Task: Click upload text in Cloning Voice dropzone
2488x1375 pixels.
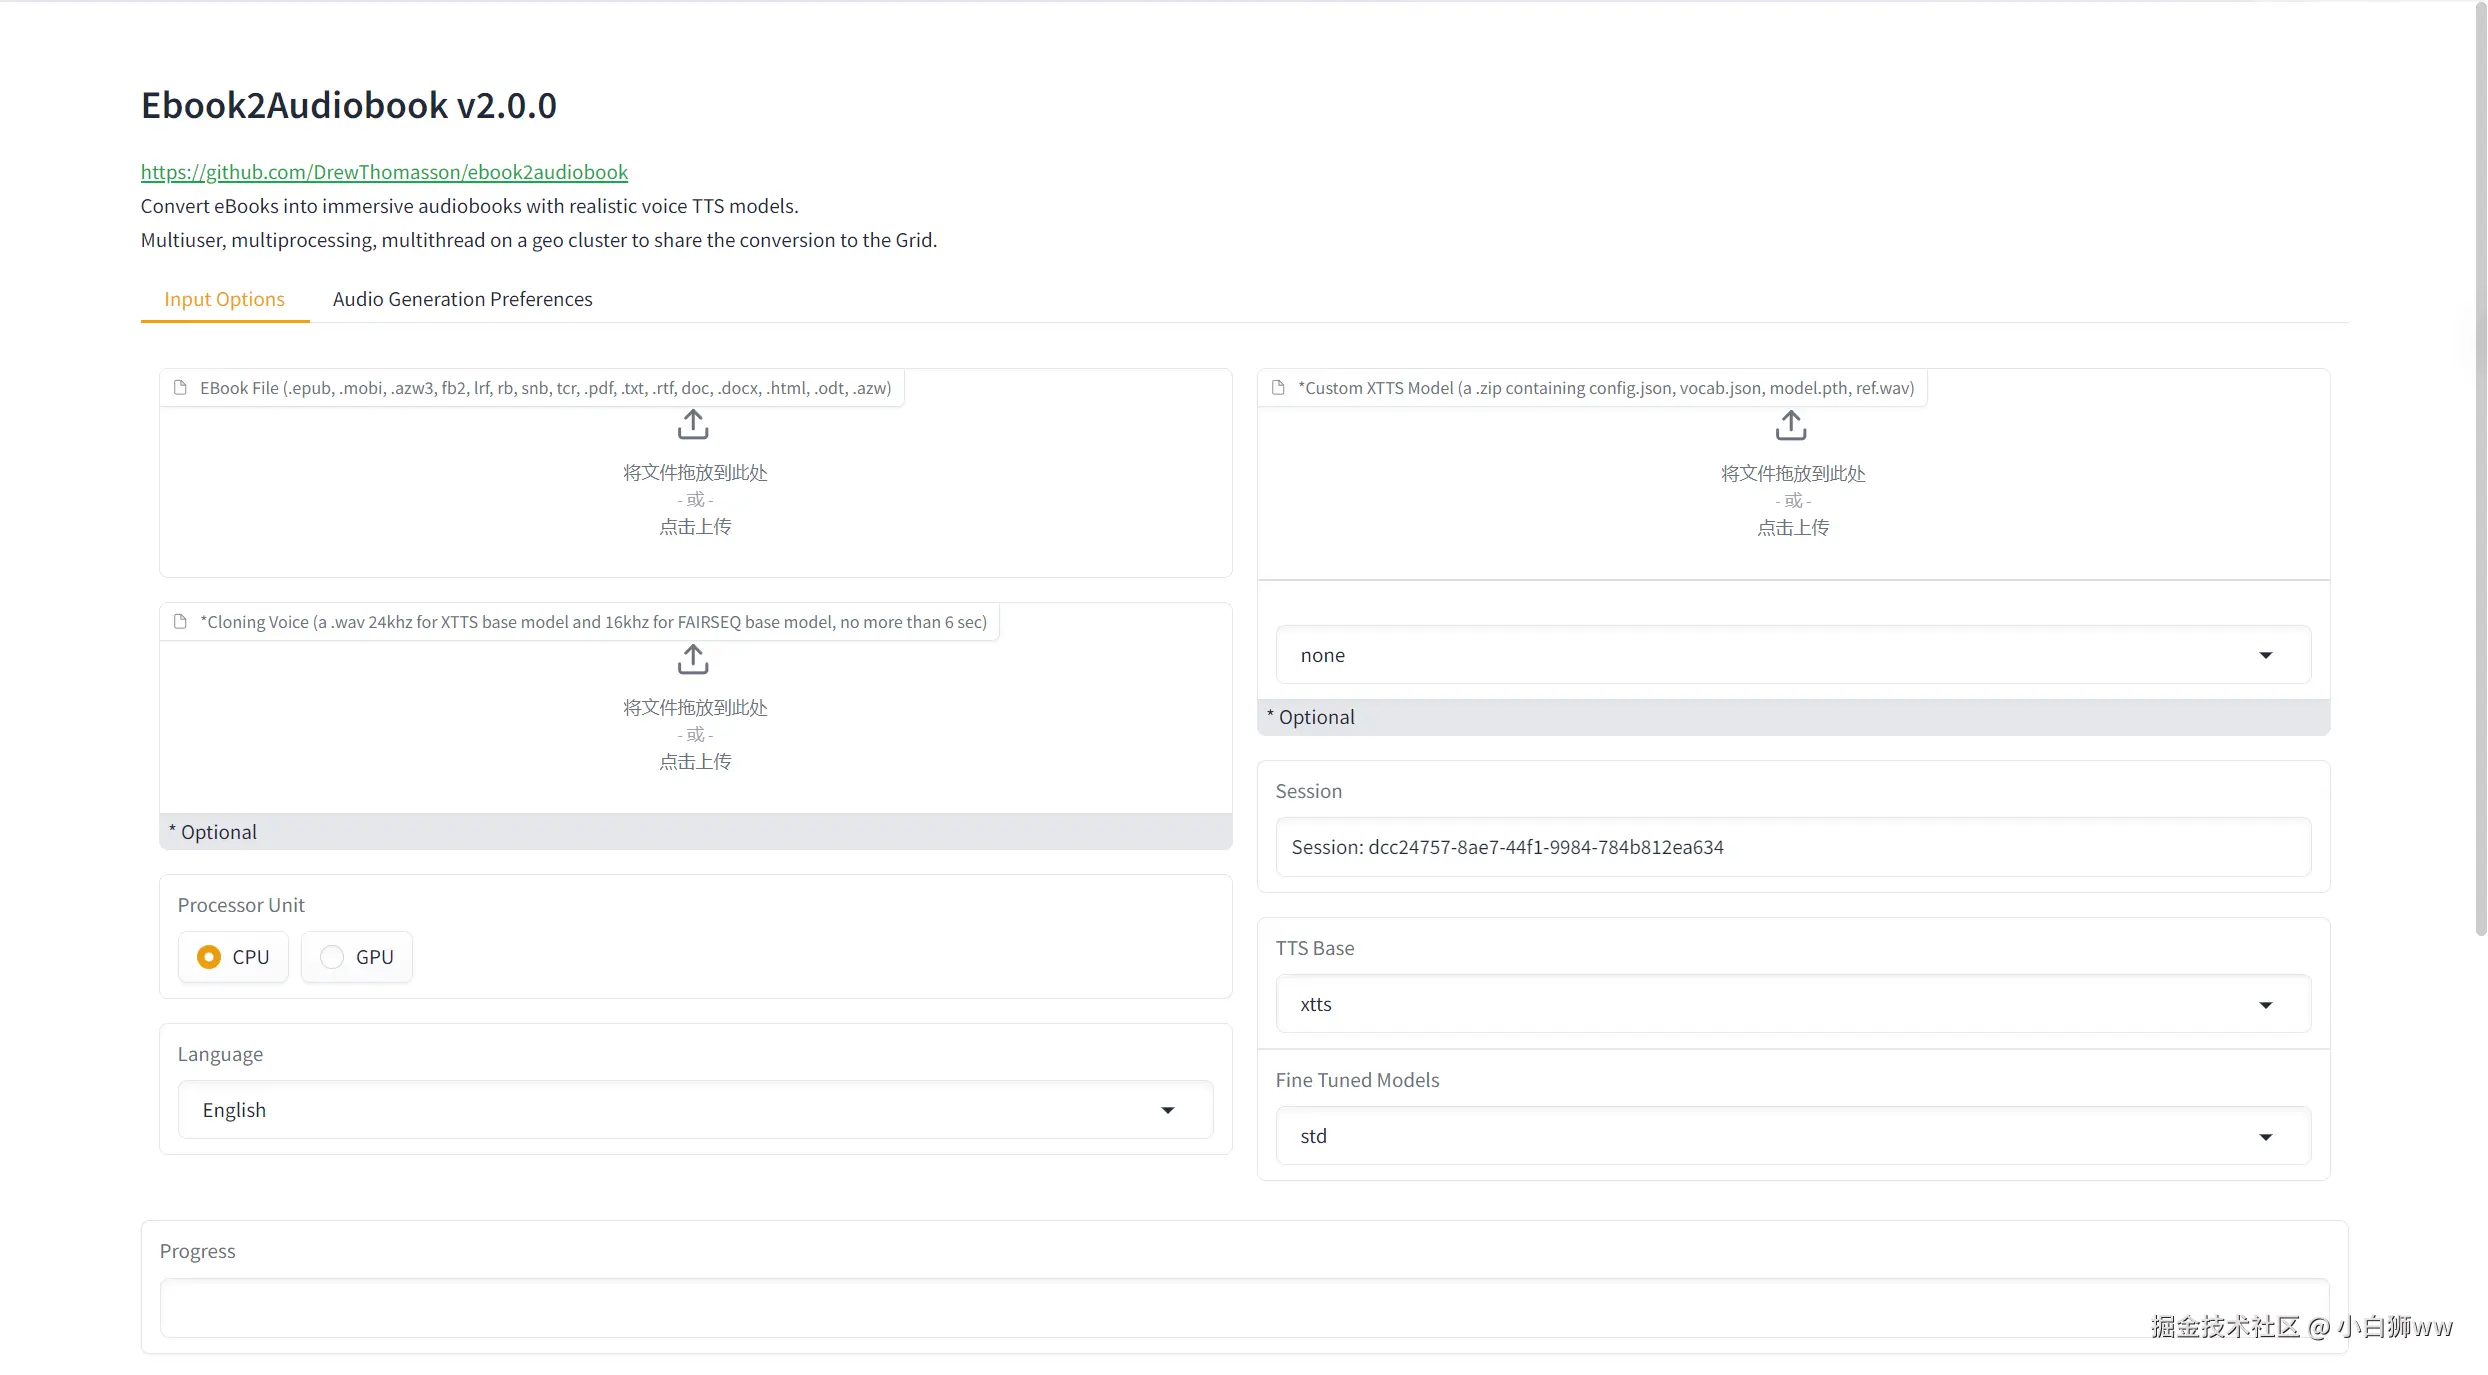Action: (x=695, y=762)
